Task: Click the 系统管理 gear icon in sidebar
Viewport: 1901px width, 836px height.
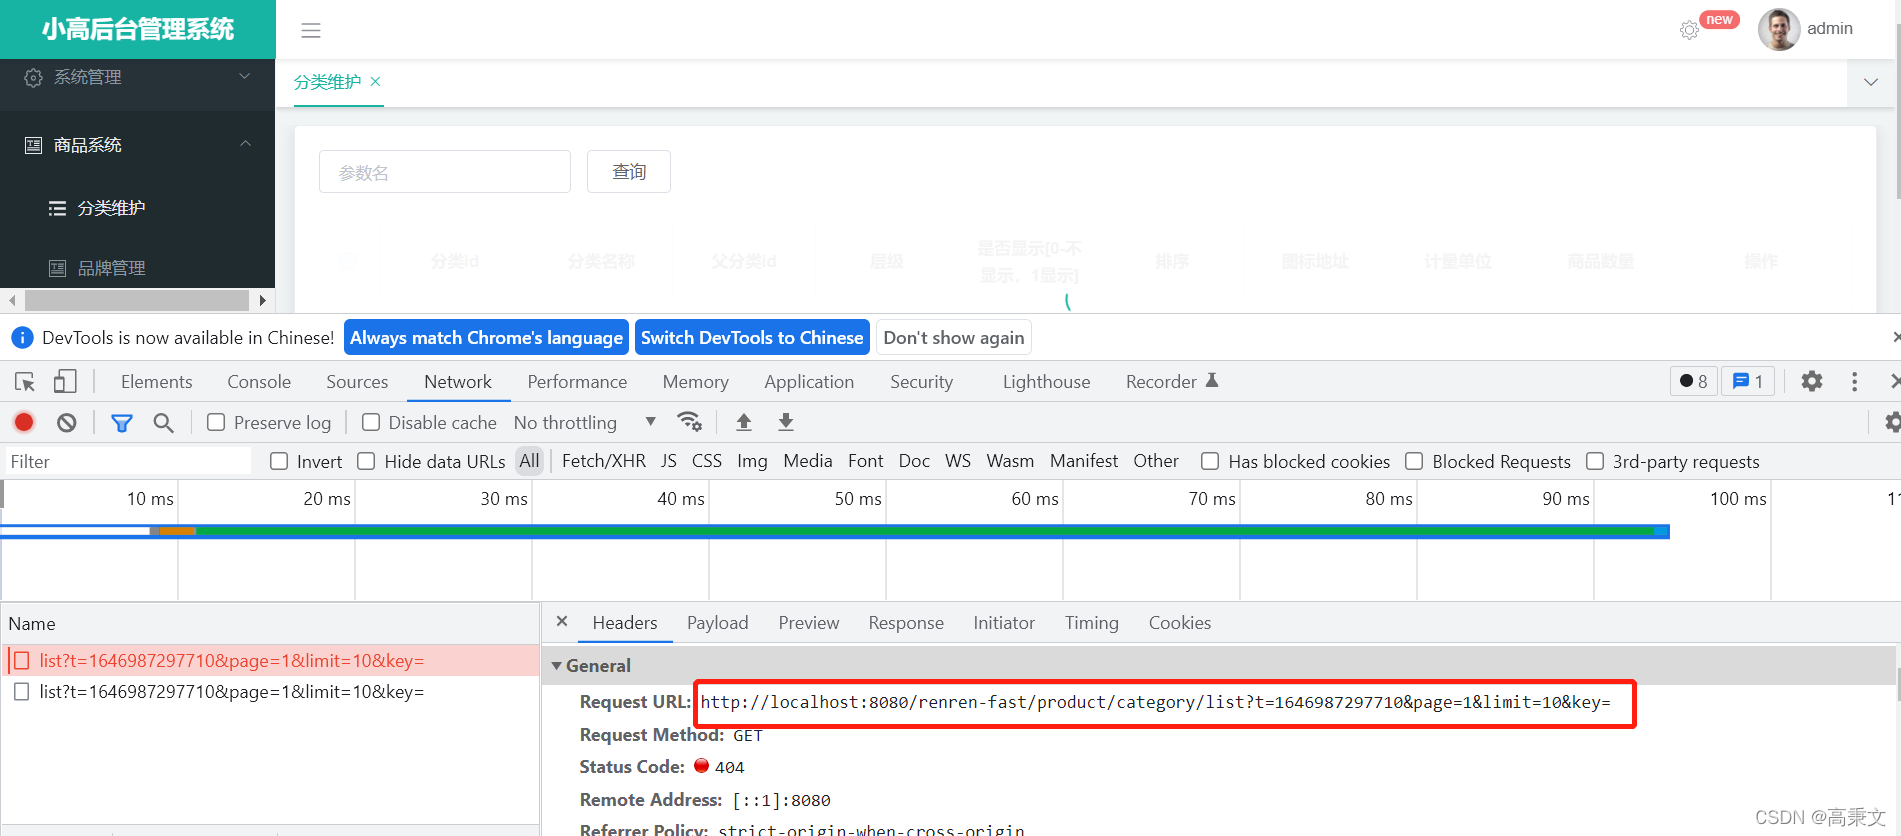Action: click(x=33, y=77)
